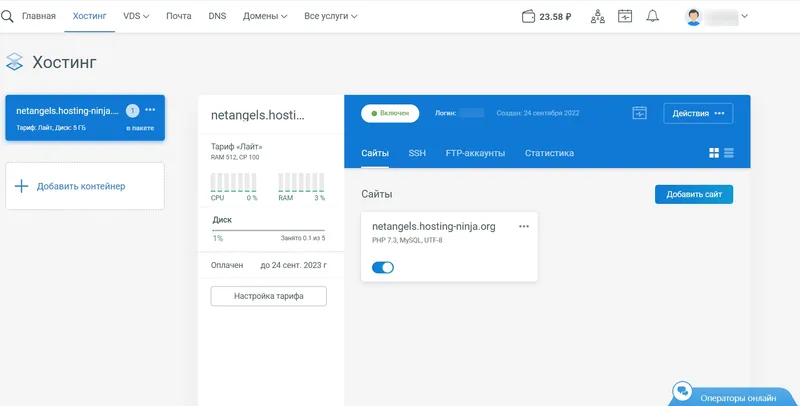Click the RAM usage bar graph
Viewport: 800px width, 406px height.
tap(301, 183)
